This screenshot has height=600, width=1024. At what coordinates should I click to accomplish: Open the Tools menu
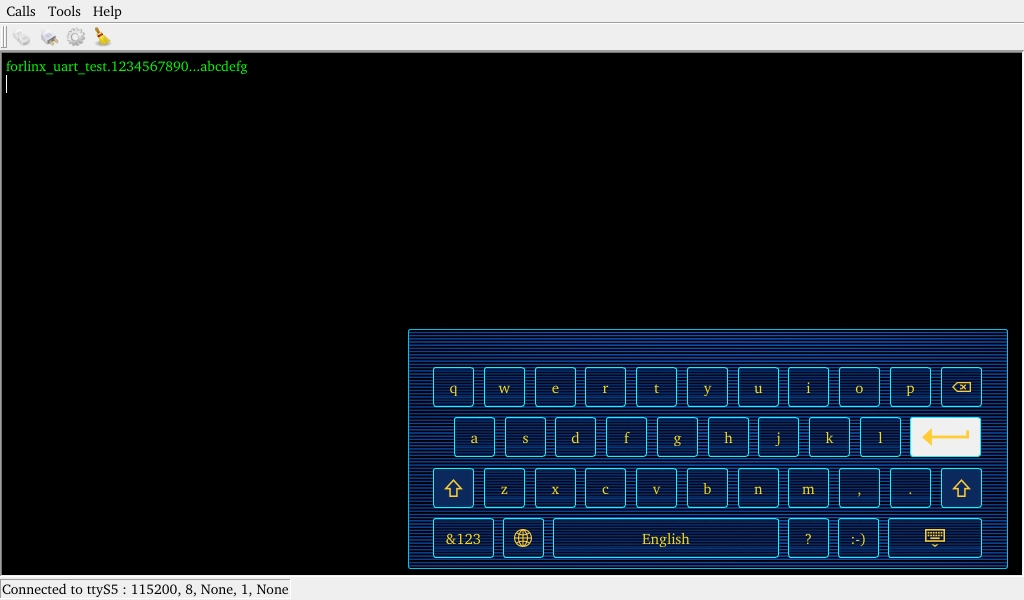coord(64,11)
